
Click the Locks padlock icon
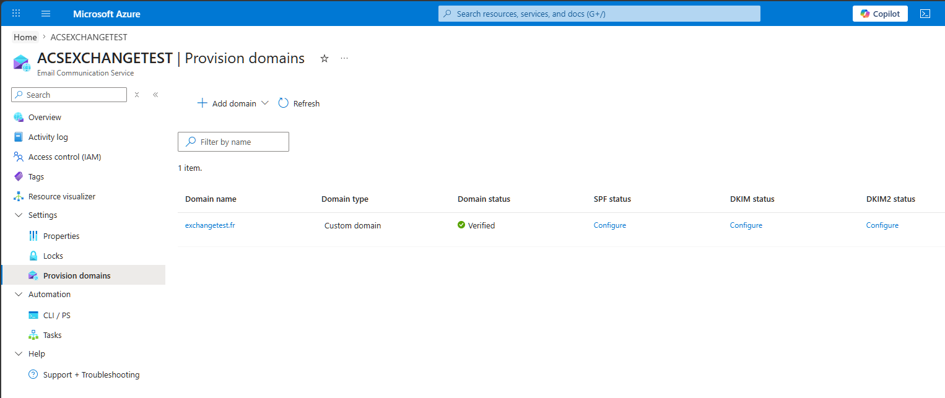(33, 256)
